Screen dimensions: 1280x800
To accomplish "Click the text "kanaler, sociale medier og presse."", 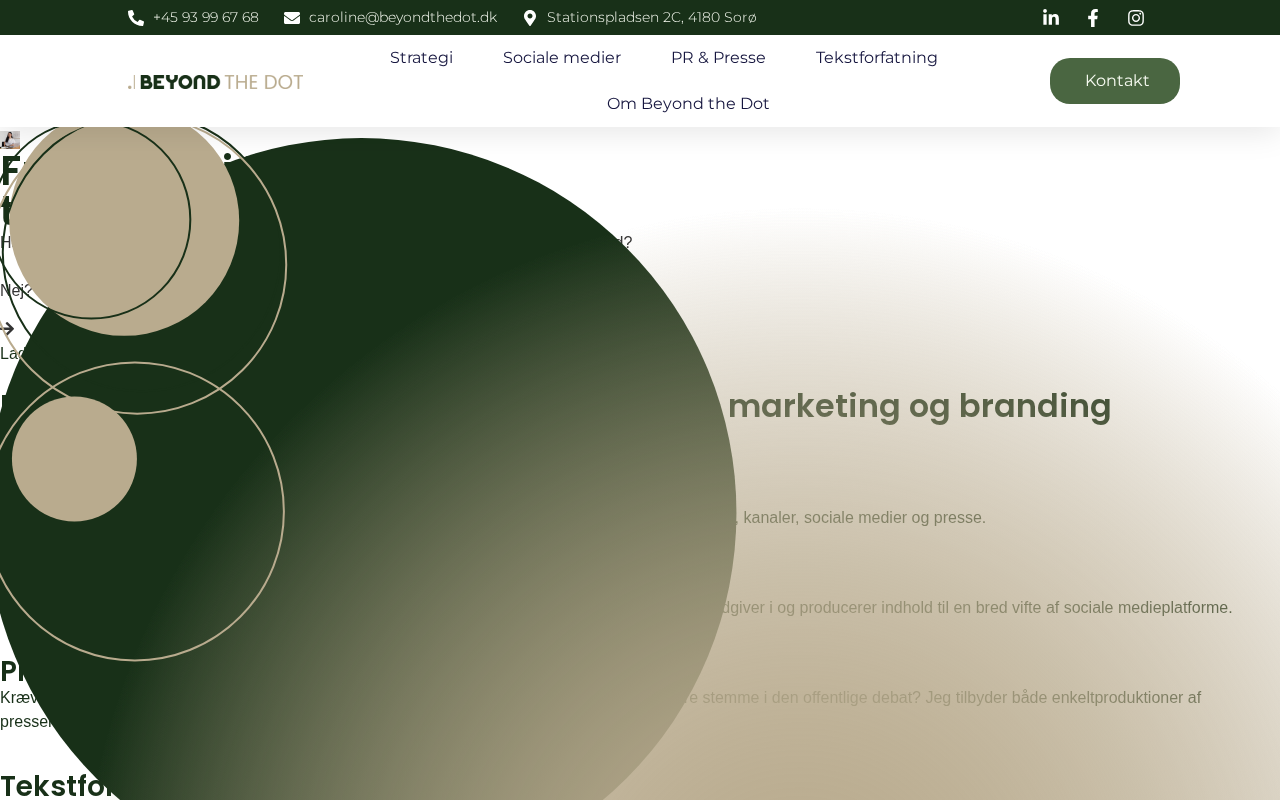I will [864, 518].
